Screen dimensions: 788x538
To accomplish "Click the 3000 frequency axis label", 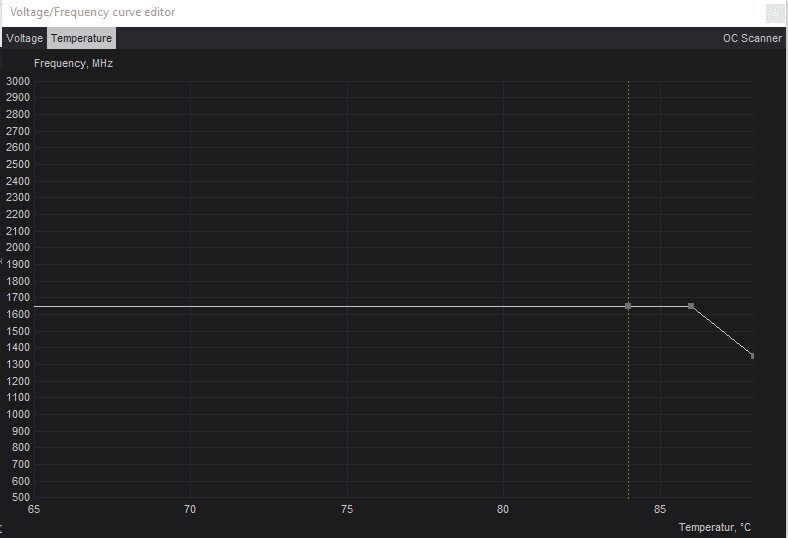I will (18, 81).
